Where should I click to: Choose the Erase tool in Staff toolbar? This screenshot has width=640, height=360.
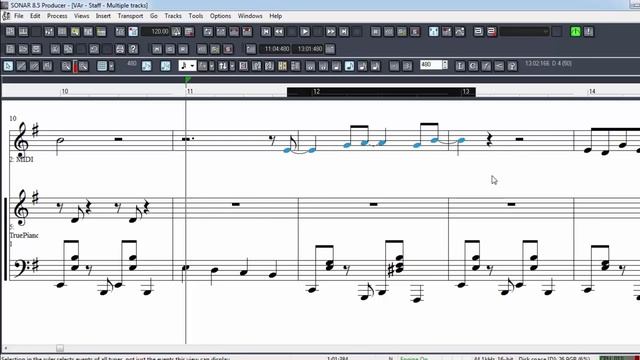point(34,66)
